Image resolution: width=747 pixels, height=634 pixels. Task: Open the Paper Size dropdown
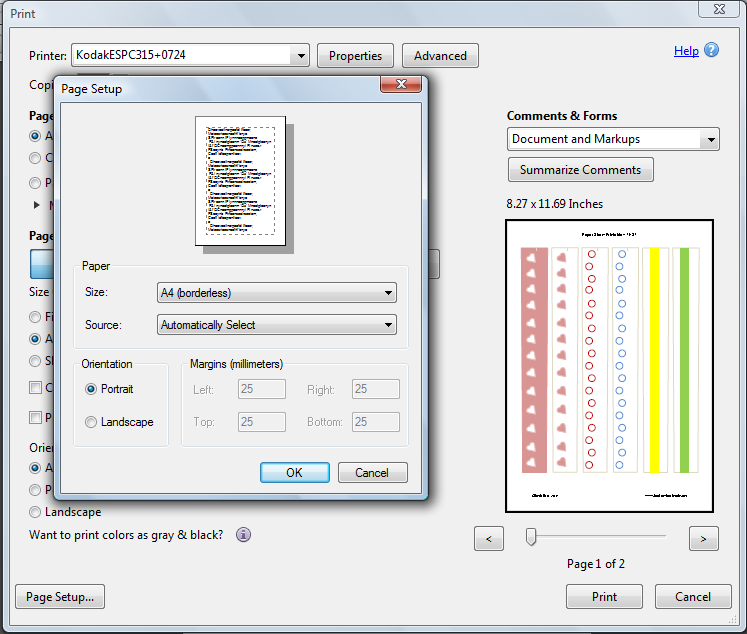click(x=277, y=292)
